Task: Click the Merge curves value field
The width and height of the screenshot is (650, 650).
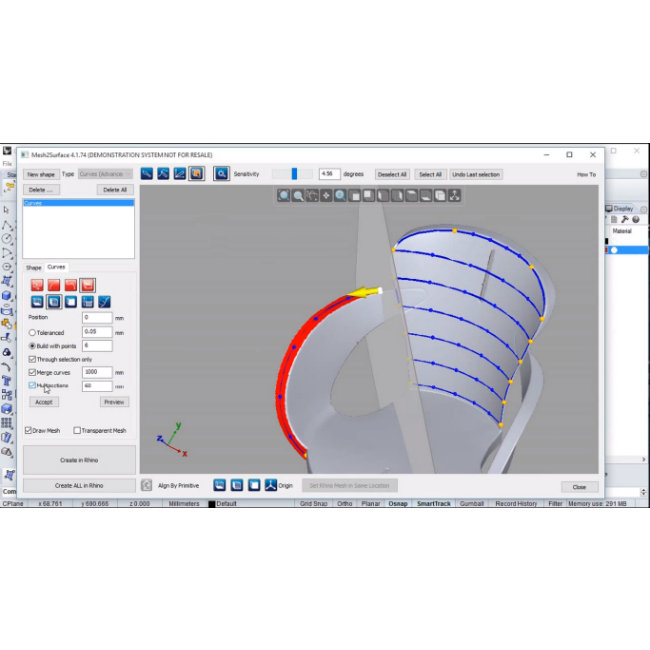Action: point(97,372)
